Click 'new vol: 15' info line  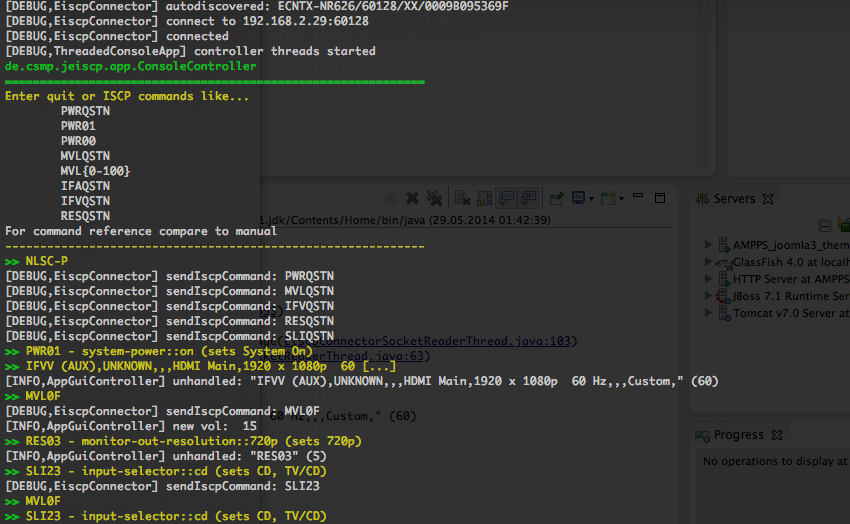(131, 426)
